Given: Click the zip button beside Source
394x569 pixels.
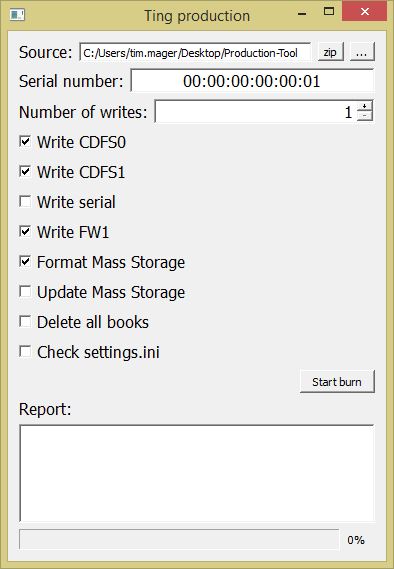Looking at the screenshot, I should [331, 52].
